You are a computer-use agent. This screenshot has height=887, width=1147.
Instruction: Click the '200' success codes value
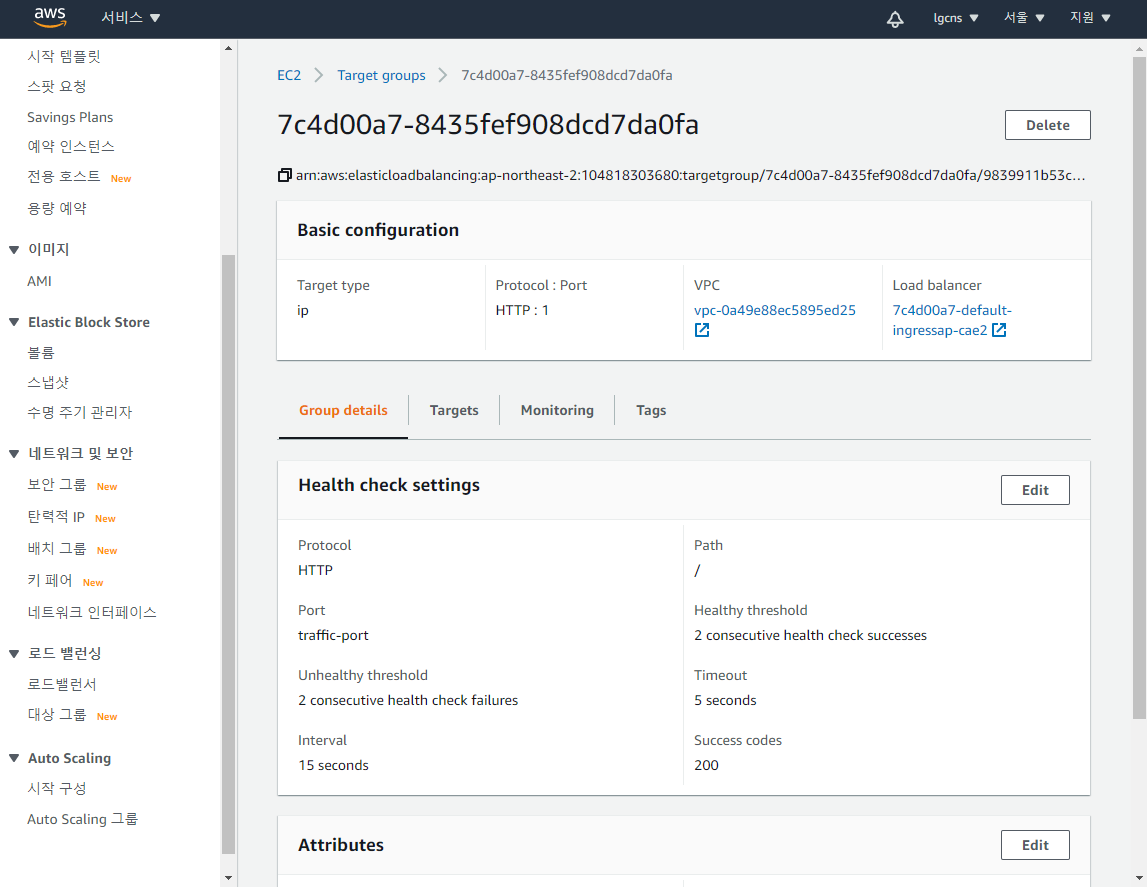(x=706, y=766)
